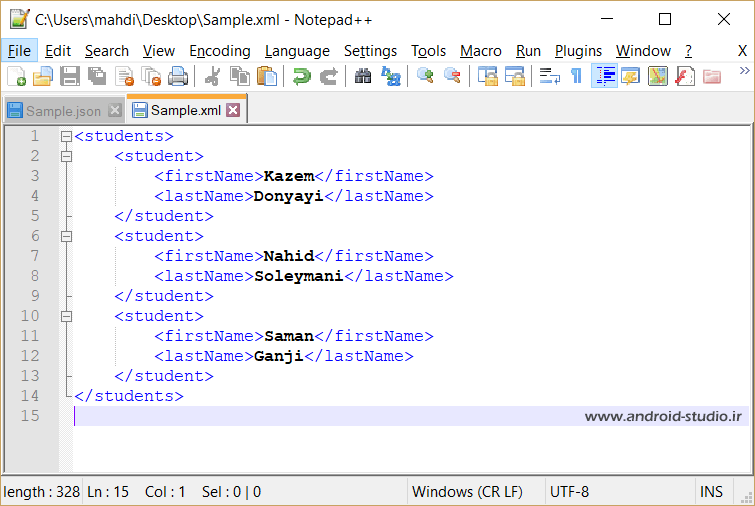Toggle Show All Characters pilcrow icon

(576, 77)
